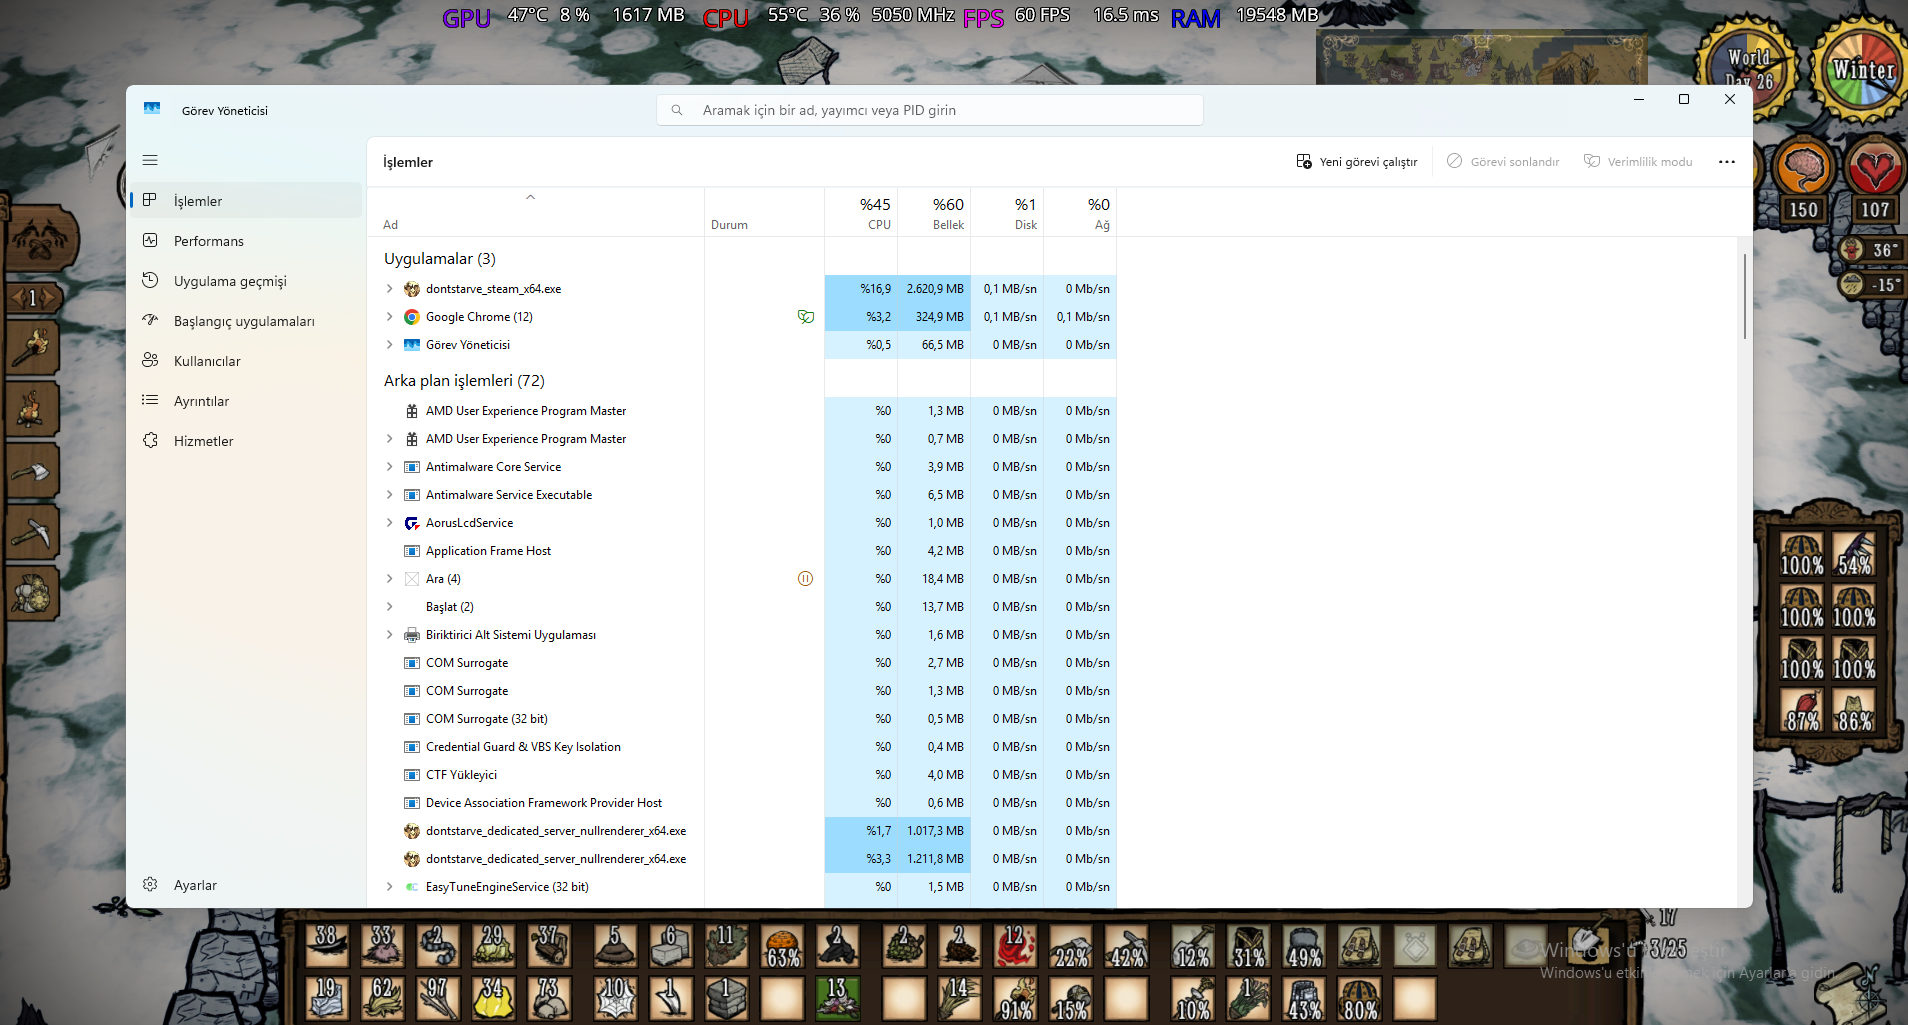Click the game pickaxe crafting tab
This screenshot has height=1025, width=1908.
(x=33, y=532)
